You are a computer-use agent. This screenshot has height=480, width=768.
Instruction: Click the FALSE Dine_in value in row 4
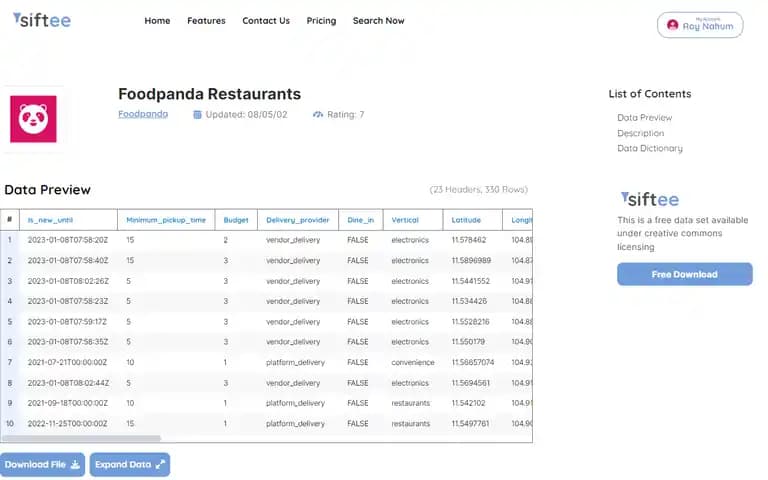click(x=358, y=301)
